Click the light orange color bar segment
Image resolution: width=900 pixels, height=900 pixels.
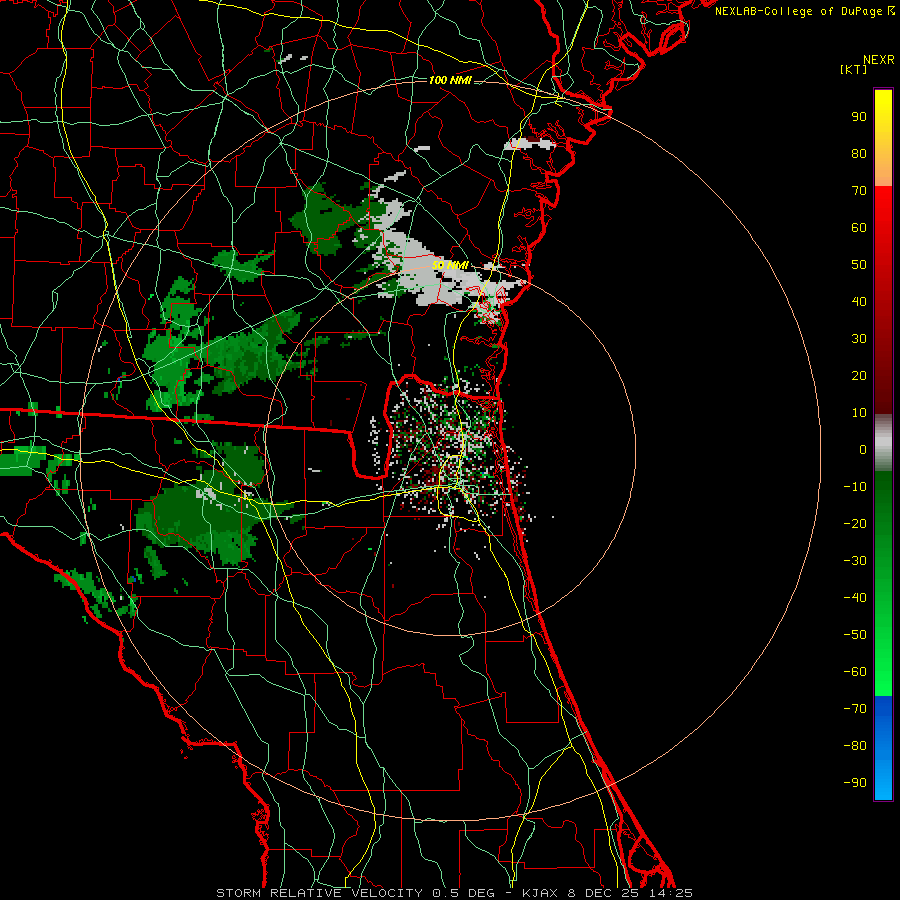point(883,172)
